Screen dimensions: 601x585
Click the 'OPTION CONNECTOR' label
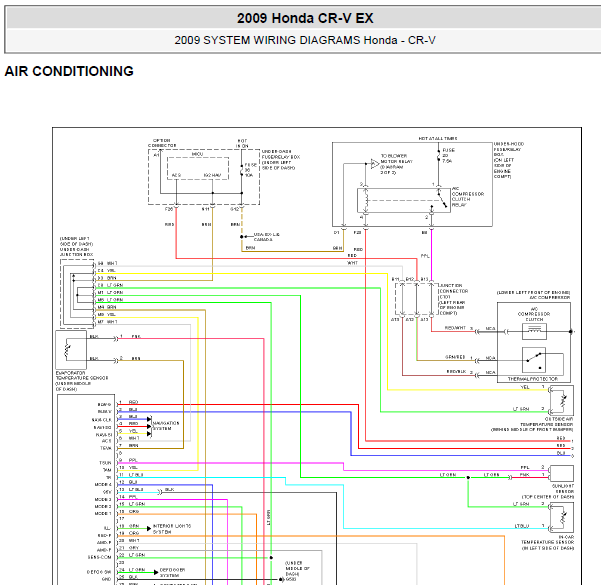[162, 143]
